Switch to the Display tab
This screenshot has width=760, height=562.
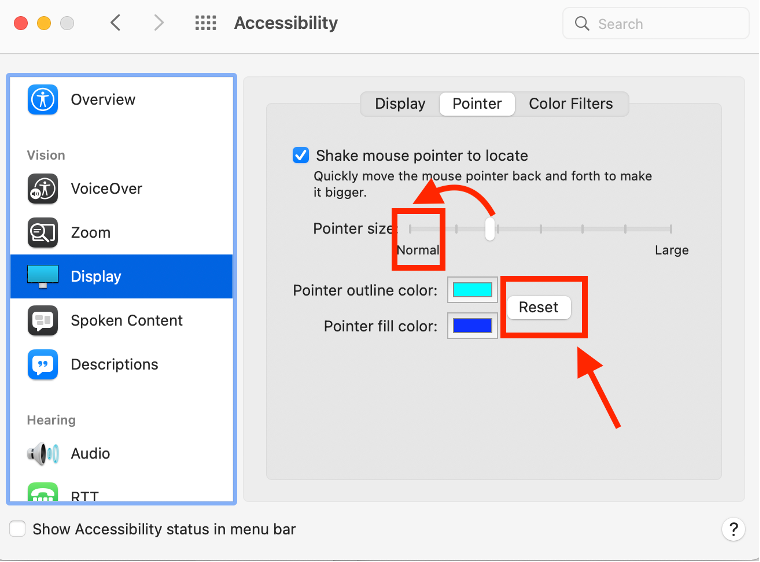tap(400, 104)
